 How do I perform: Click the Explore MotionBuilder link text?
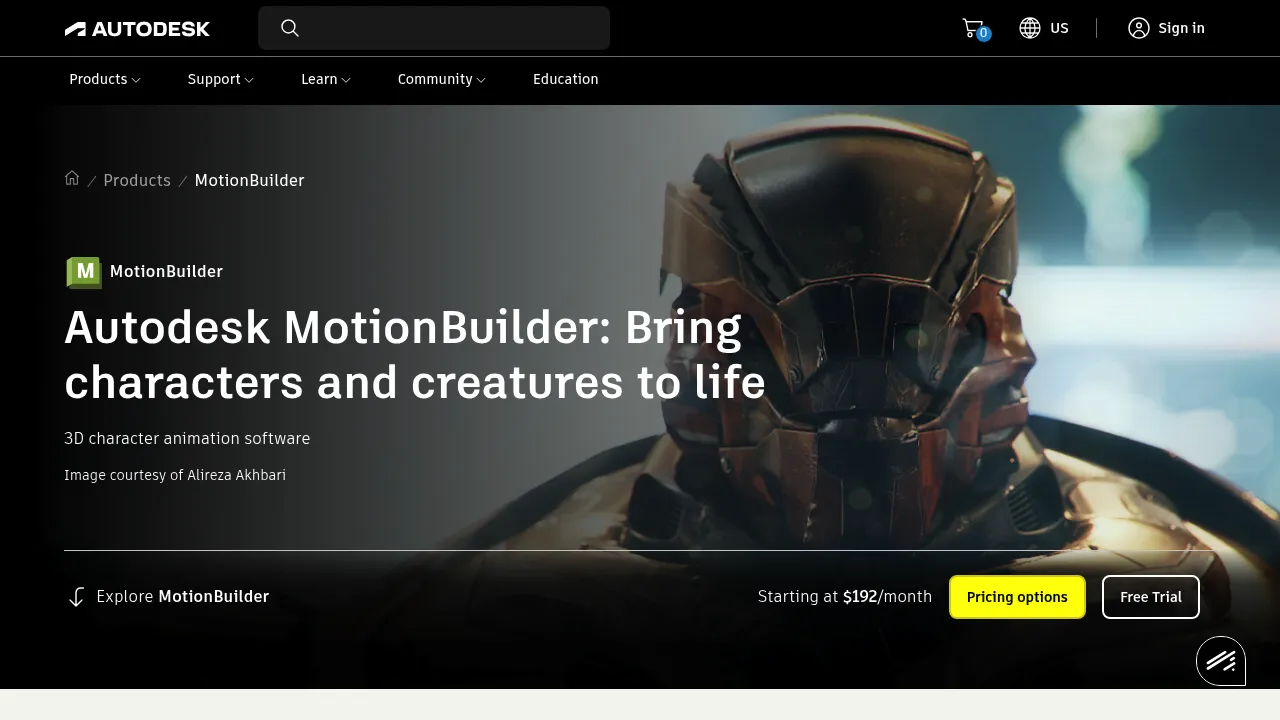pyautogui.click(x=183, y=597)
